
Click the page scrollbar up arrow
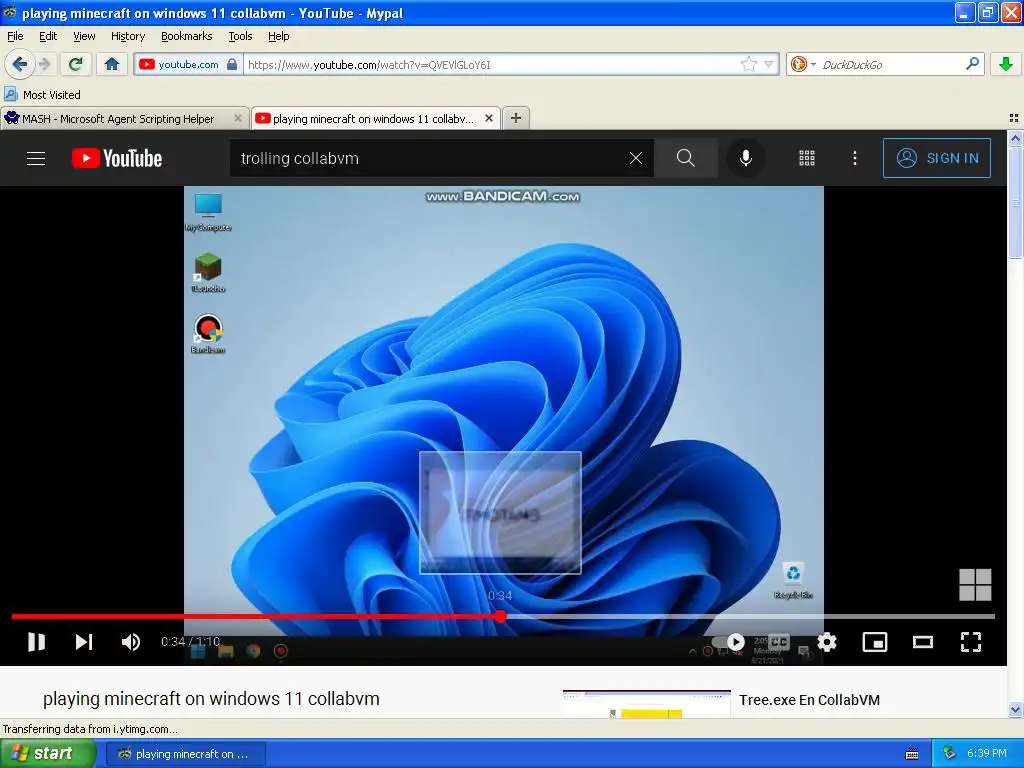pos(1015,138)
